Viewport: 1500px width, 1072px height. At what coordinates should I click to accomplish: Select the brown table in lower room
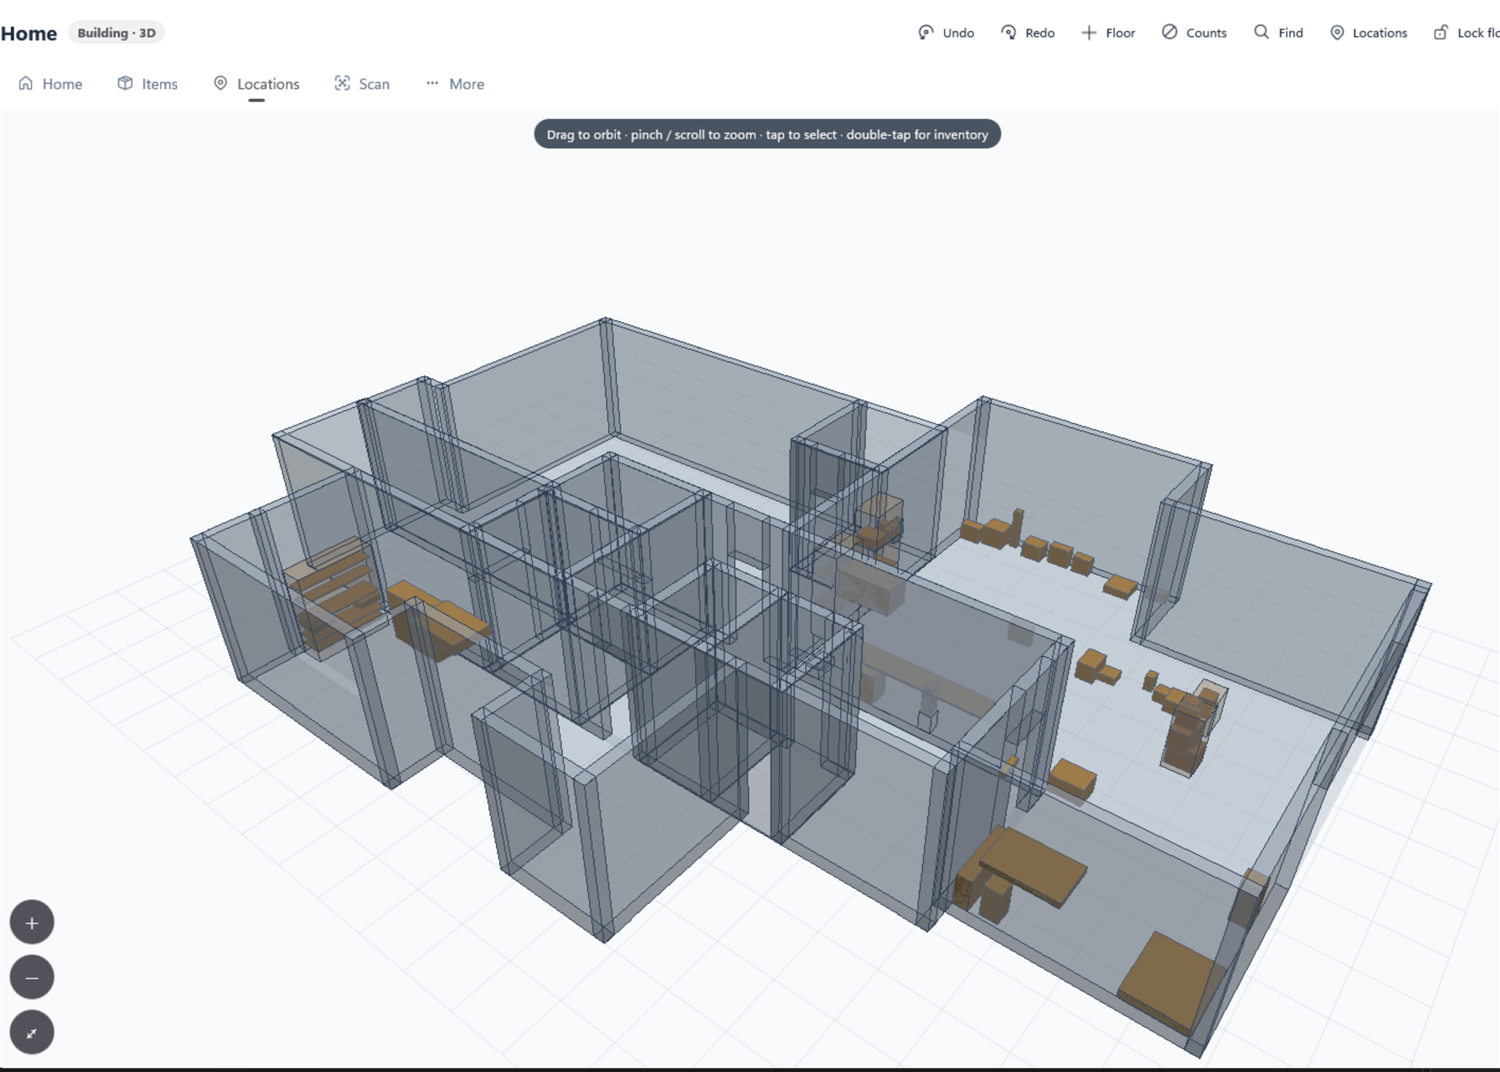coord(1032,866)
